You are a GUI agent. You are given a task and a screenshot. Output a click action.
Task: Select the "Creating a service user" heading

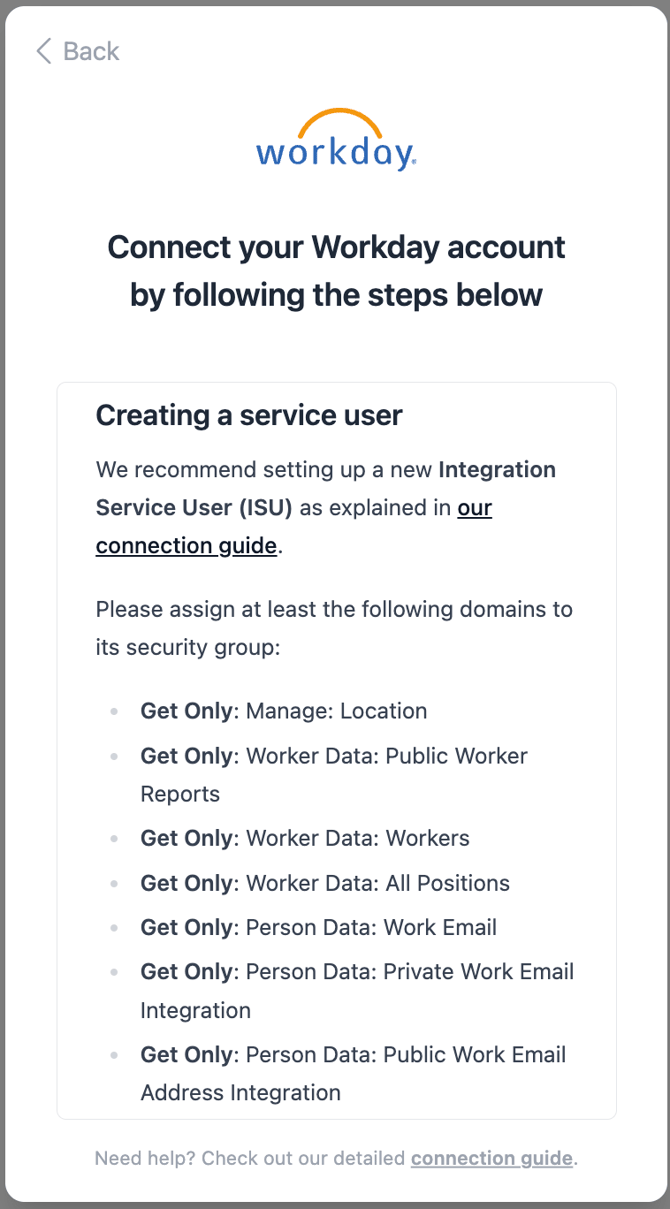249,415
